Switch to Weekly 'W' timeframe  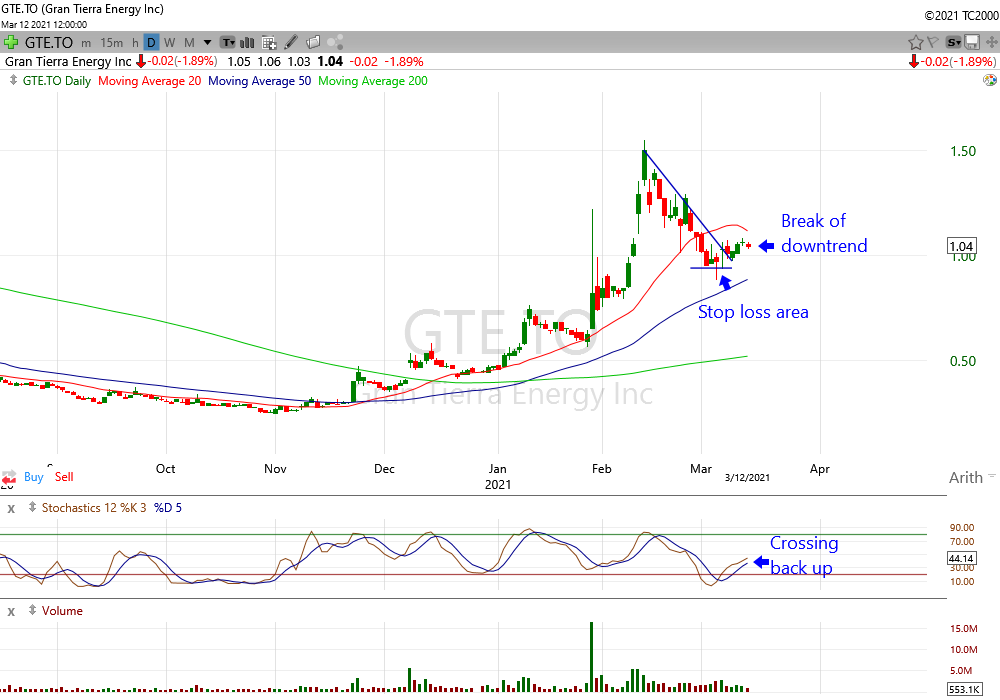[170, 43]
